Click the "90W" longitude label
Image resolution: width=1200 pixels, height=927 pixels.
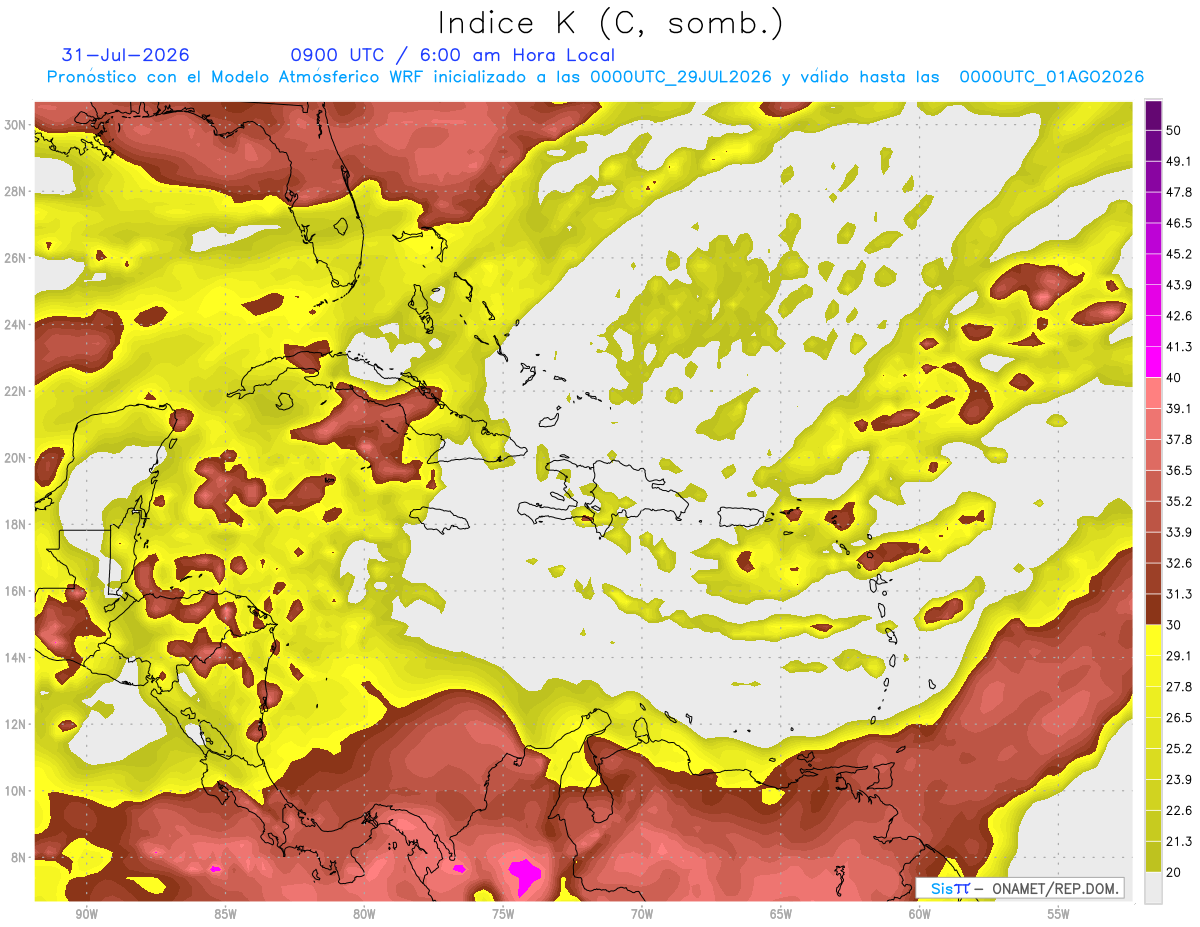click(86, 914)
